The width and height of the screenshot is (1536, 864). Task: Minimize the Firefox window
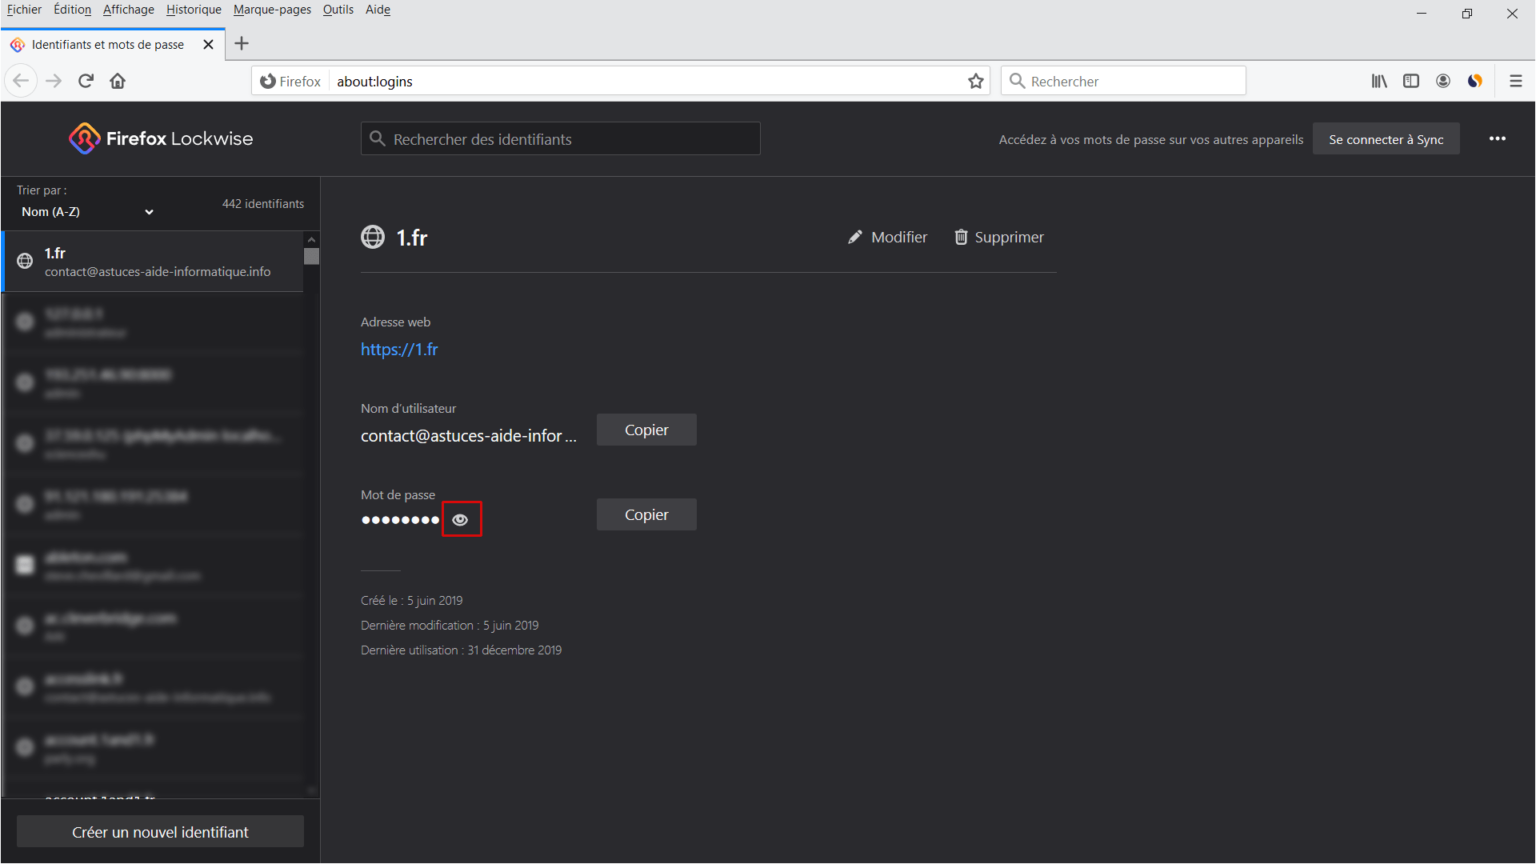click(x=1421, y=13)
